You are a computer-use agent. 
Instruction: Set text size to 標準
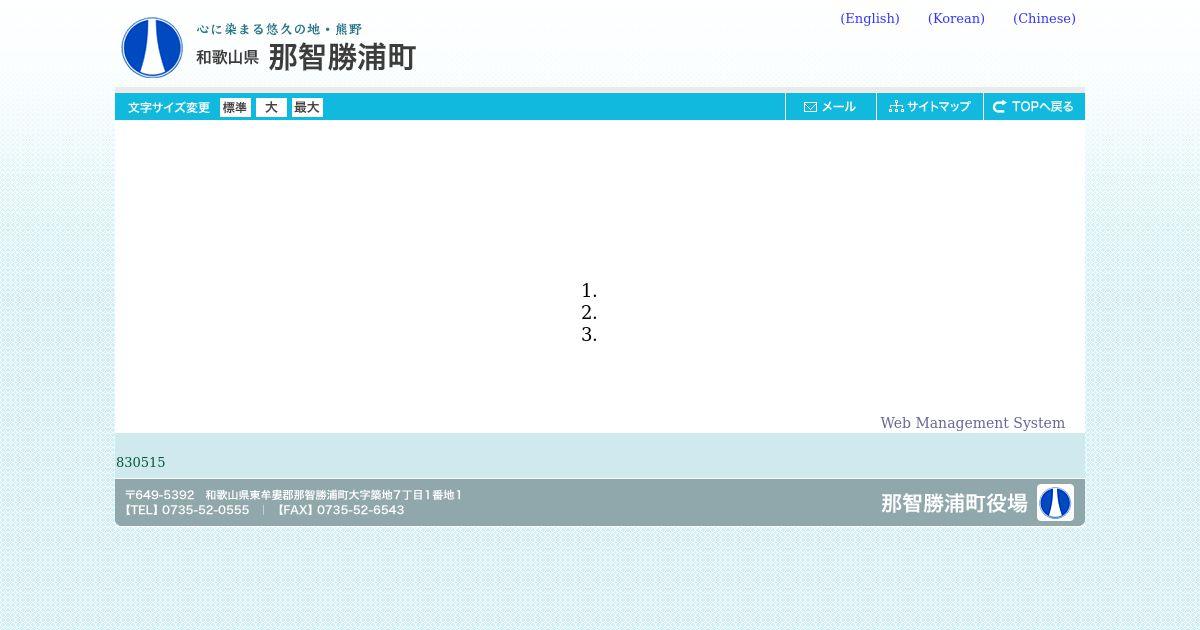tap(235, 107)
